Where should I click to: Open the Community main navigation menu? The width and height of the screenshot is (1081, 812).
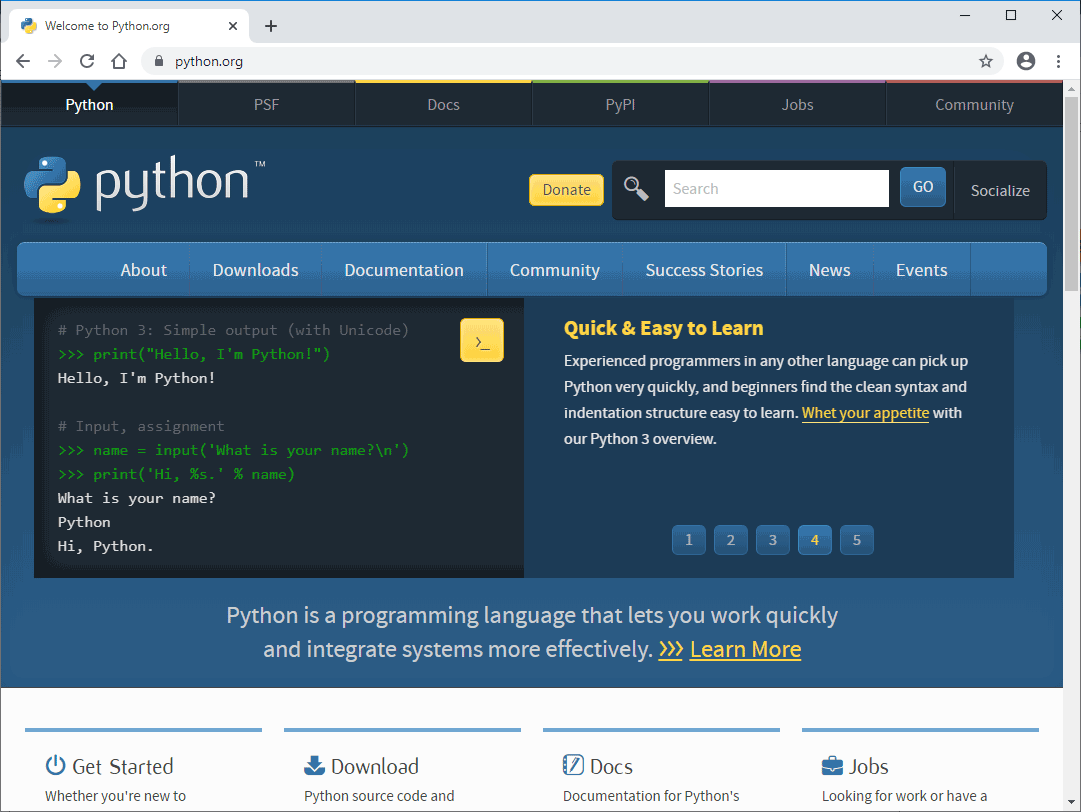555,270
